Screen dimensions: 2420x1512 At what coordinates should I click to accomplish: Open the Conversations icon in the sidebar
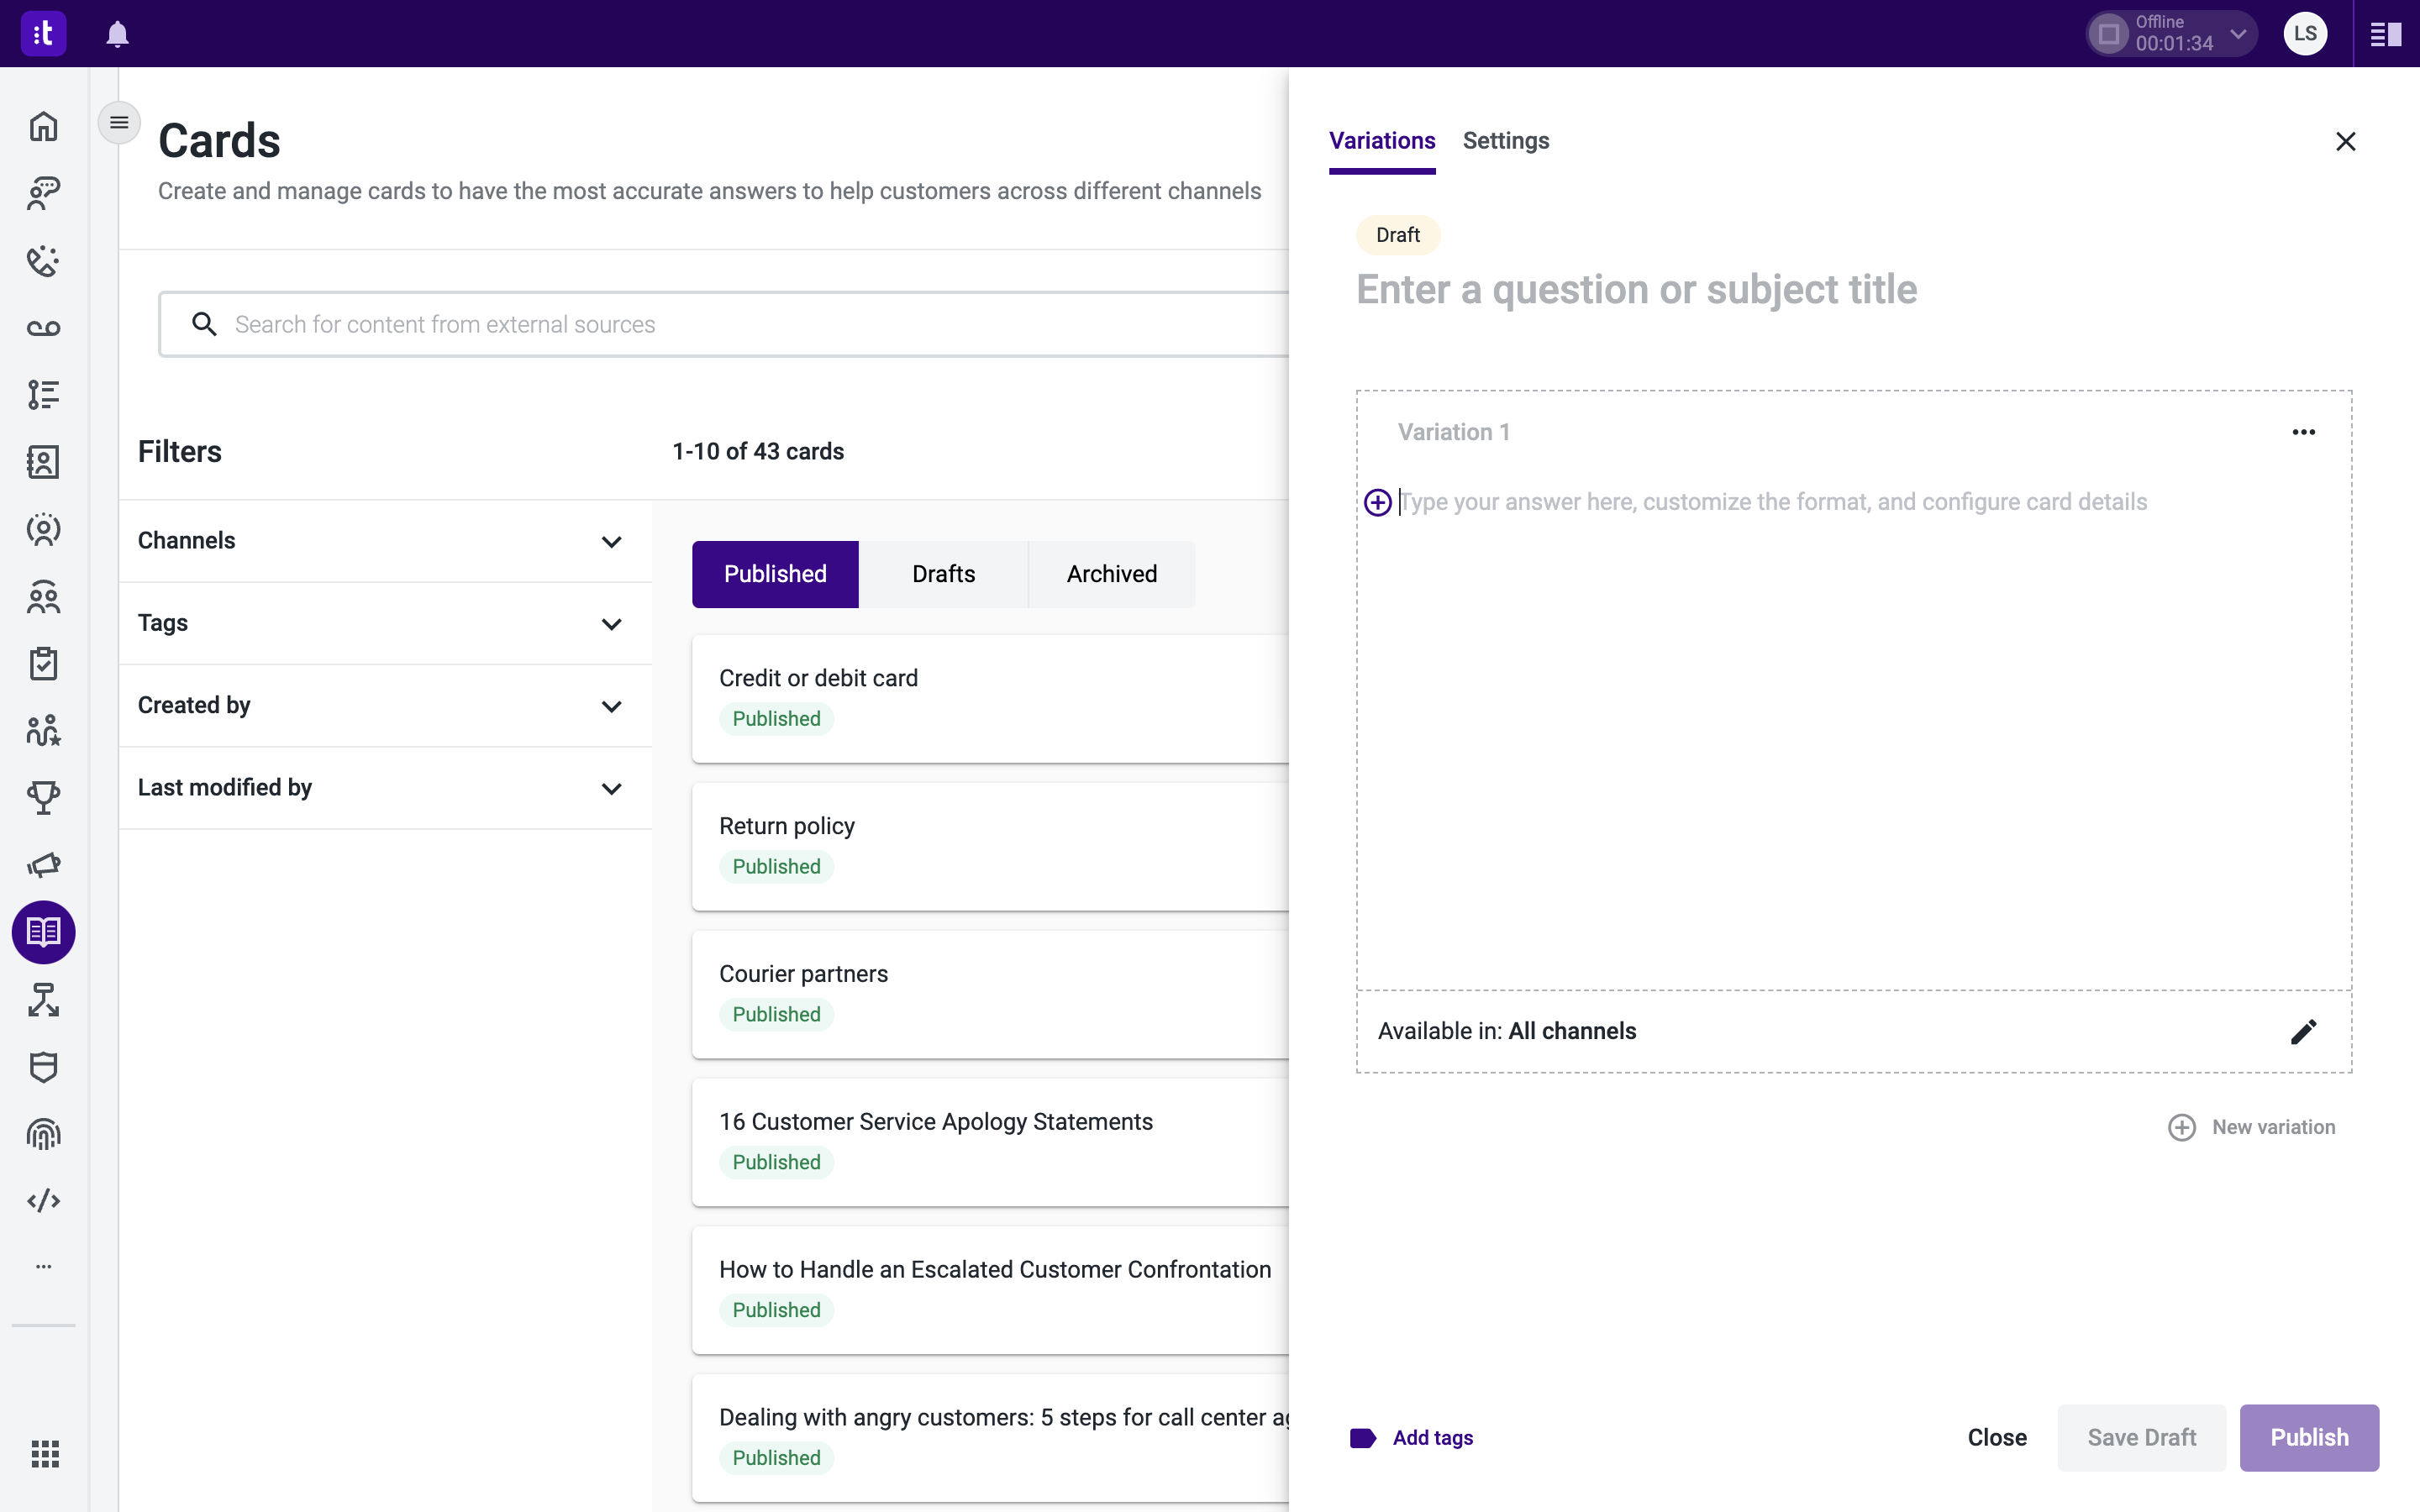43,193
